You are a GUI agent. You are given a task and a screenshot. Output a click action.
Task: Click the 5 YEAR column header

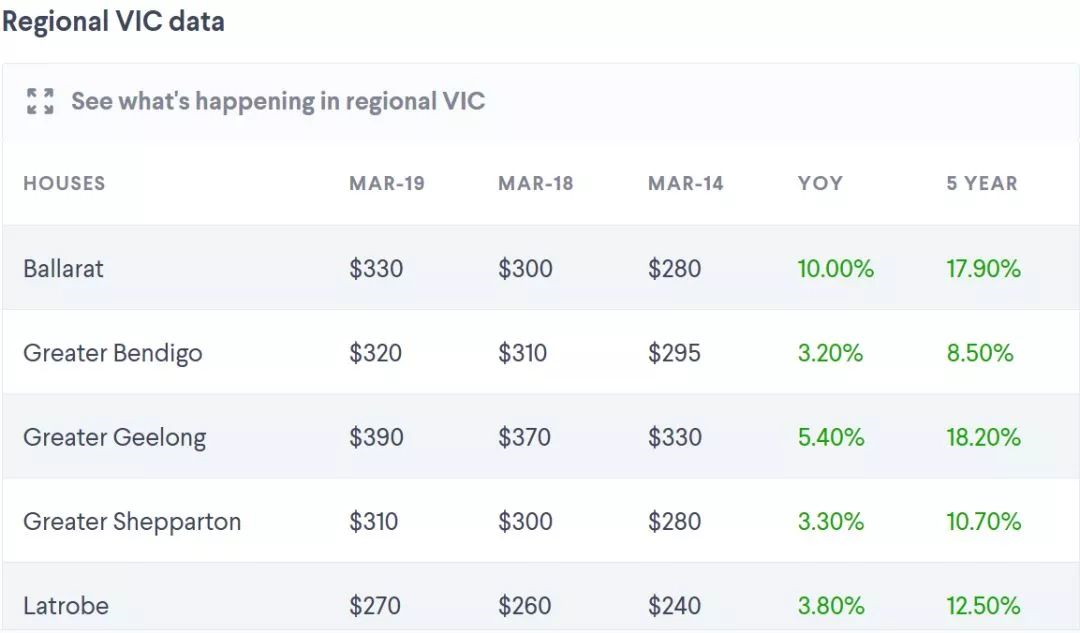tap(982, 184)
